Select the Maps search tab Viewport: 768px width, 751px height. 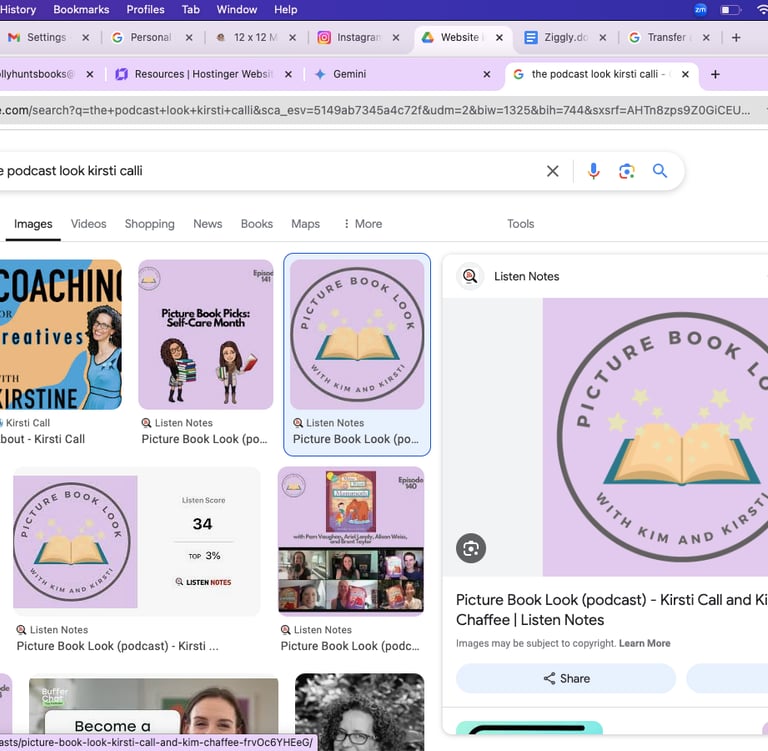[x=306, y=224]
